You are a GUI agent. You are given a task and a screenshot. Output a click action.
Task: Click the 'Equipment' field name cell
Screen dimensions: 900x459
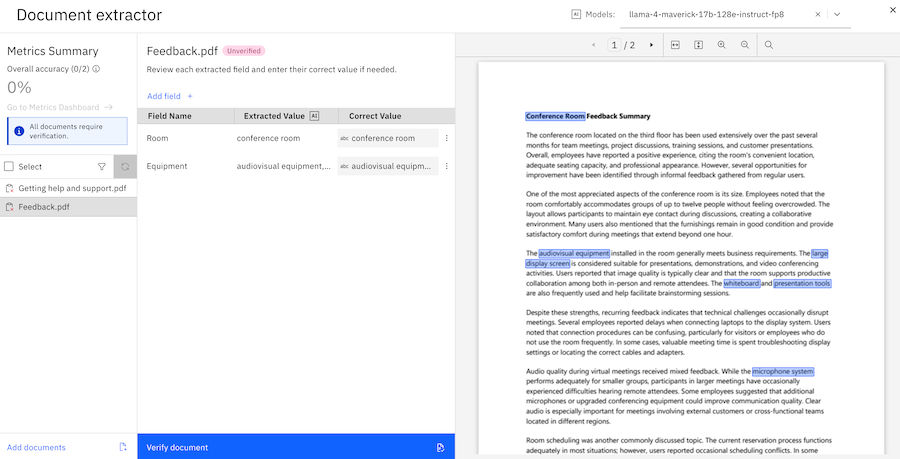pos(166,166)
